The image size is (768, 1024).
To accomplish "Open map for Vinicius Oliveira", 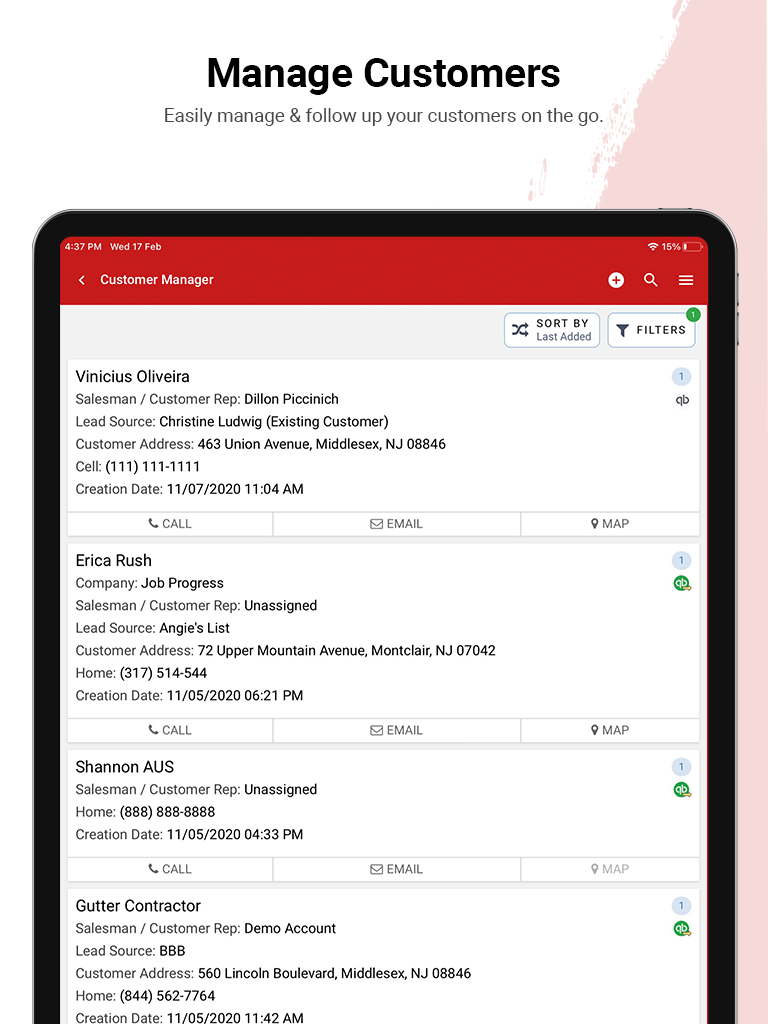I will pyautogui.click(x=610, y=524).
